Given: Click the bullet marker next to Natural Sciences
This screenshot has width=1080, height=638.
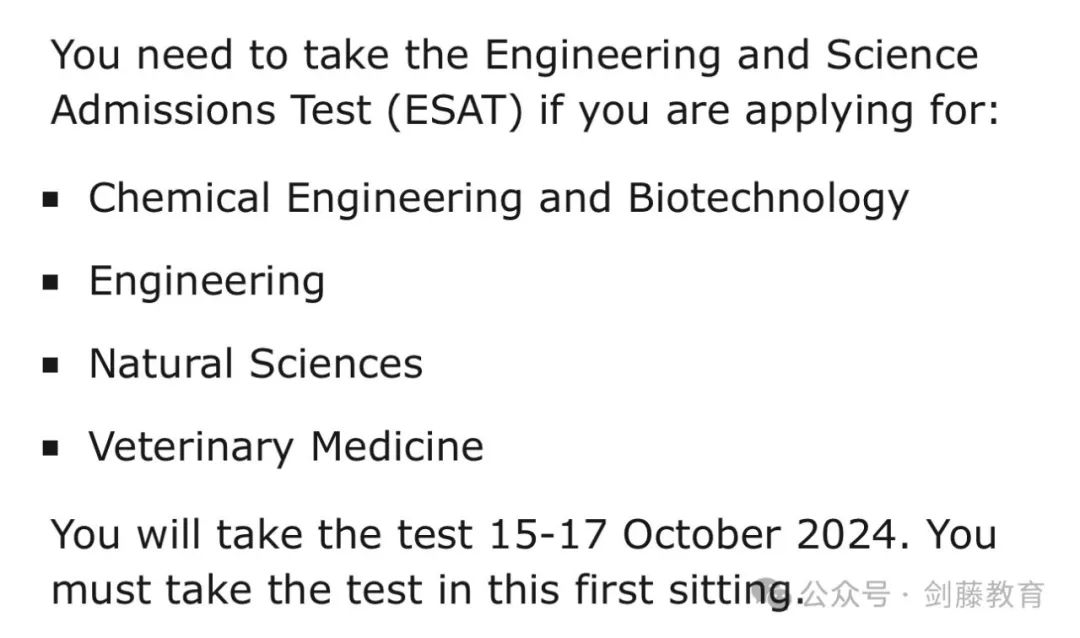Looking at the screenshot, I should tap(50, 365).
